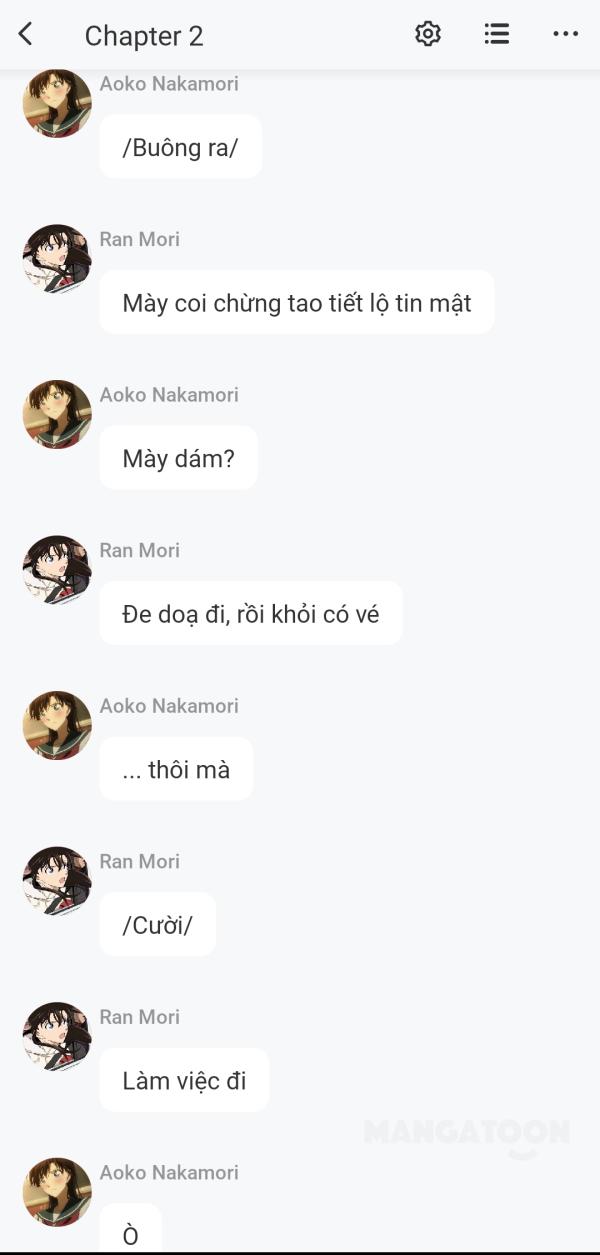Tap the Chapter 2 title

point(144,36)
